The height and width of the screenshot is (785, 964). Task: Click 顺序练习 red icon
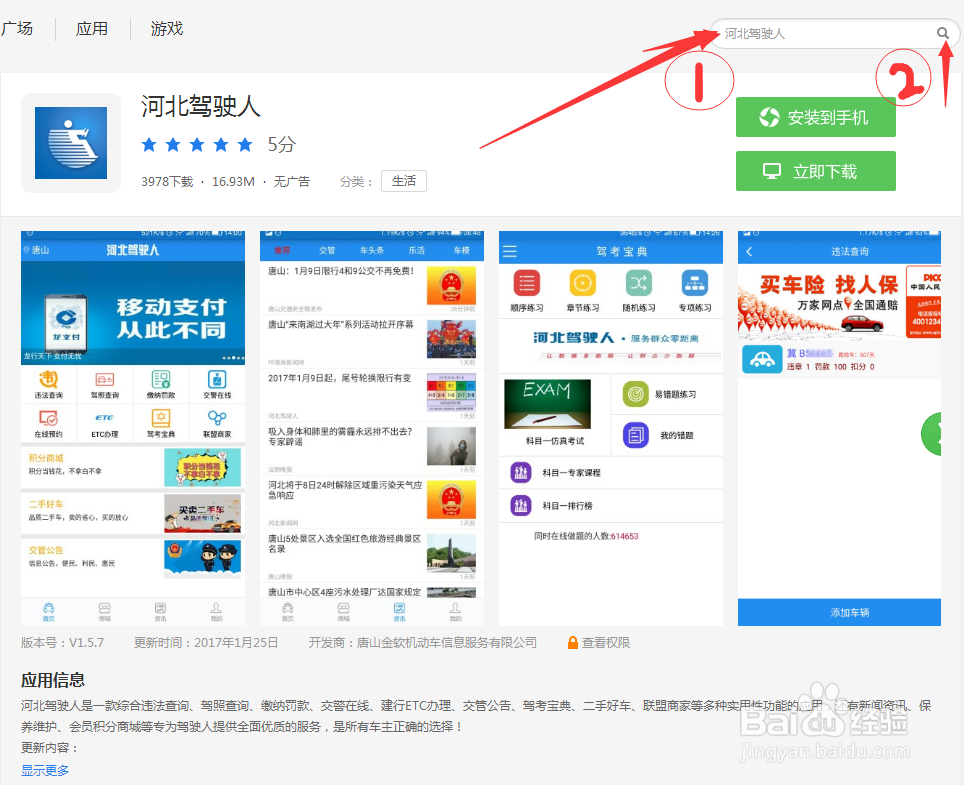527,283
